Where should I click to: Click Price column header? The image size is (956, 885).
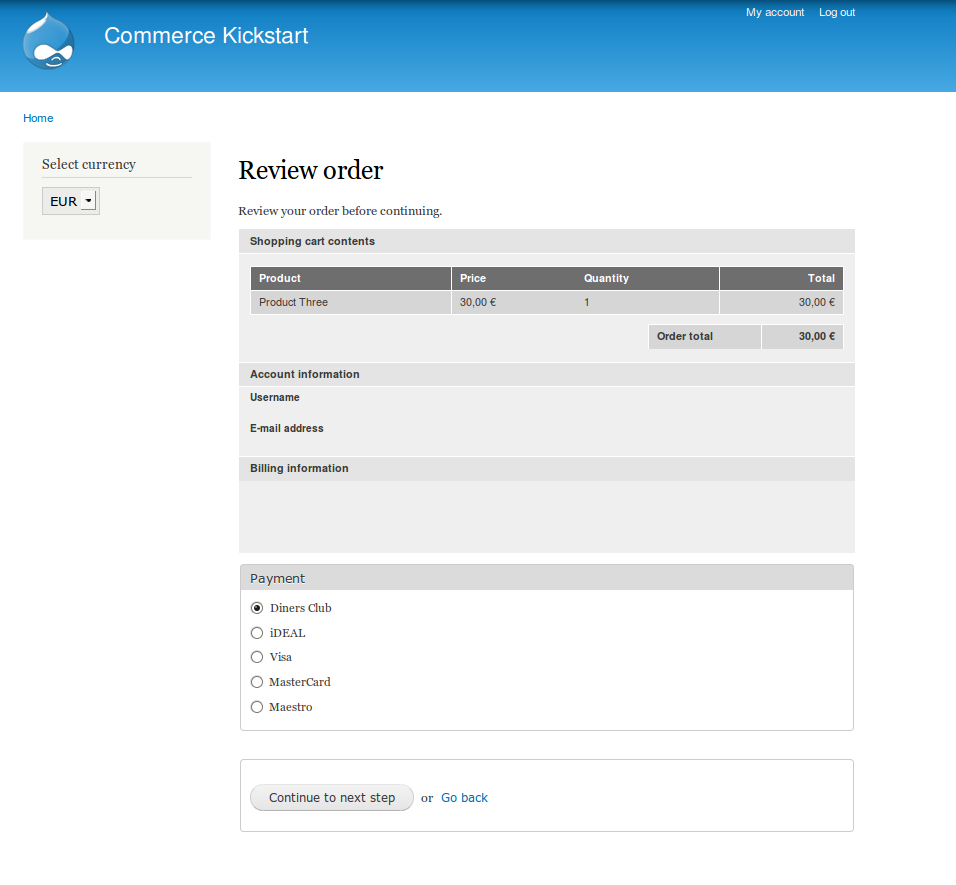[473, 278]
